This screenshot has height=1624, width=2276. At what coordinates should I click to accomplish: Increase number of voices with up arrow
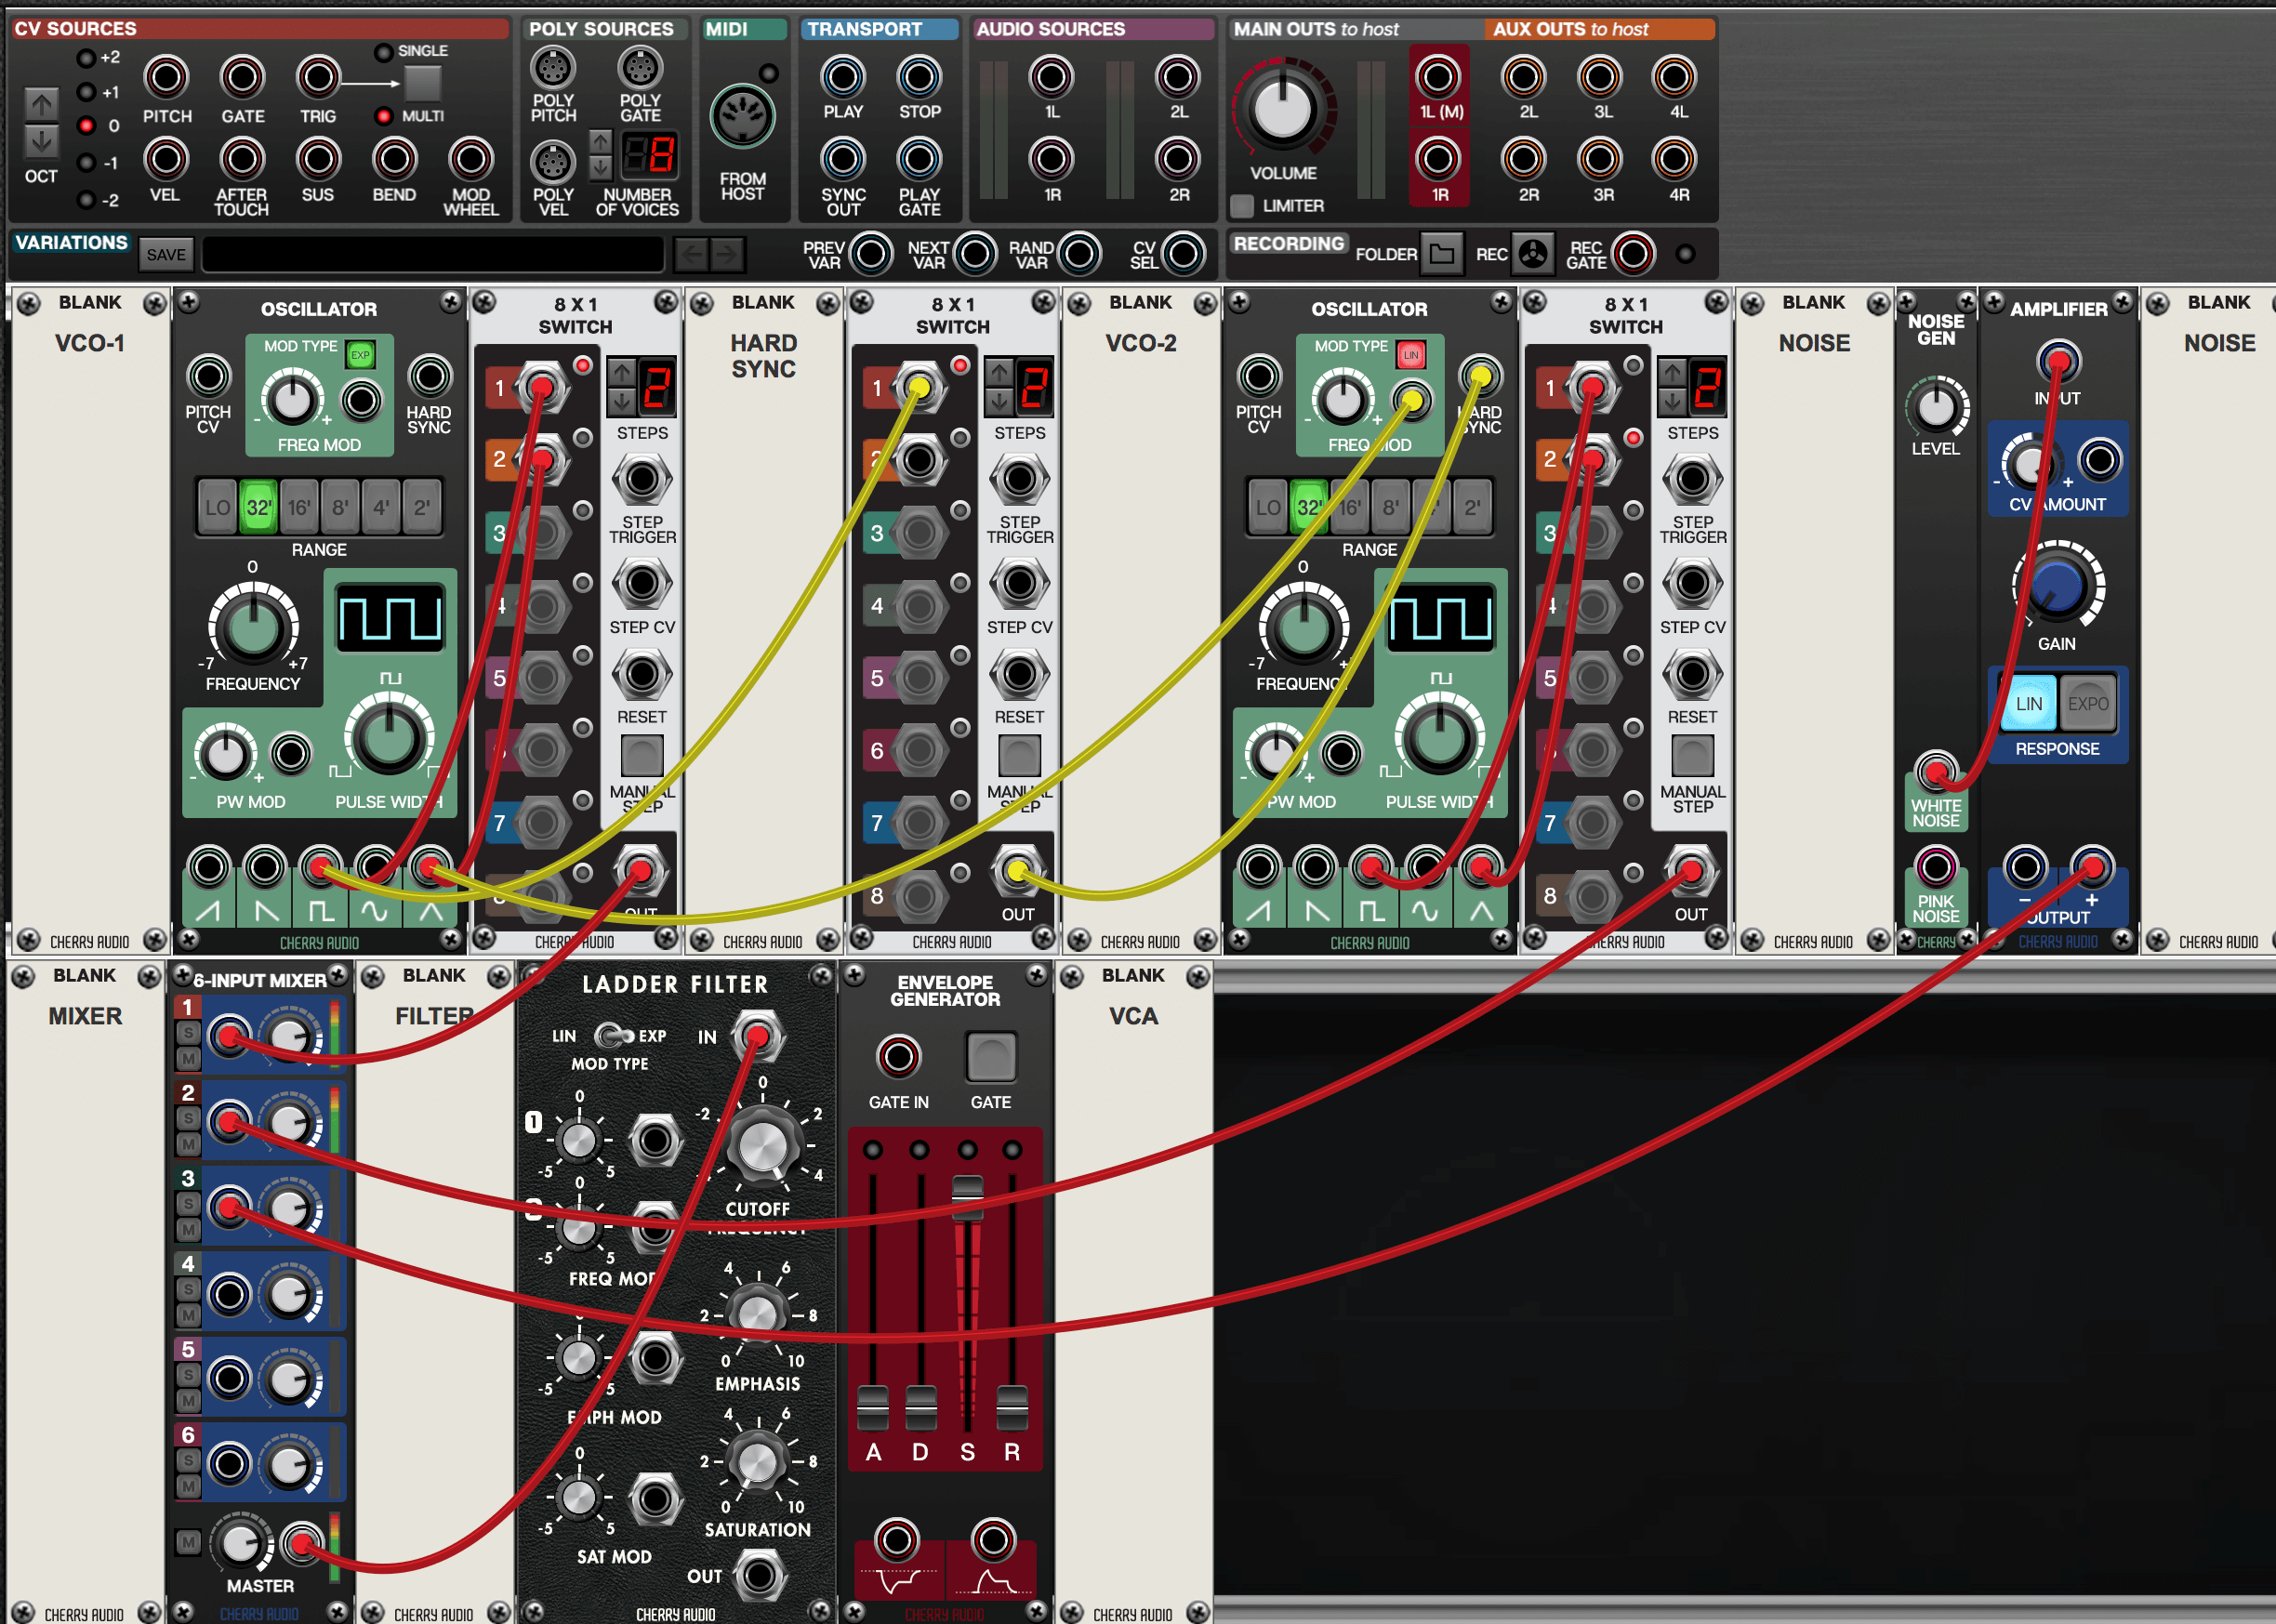600,141
